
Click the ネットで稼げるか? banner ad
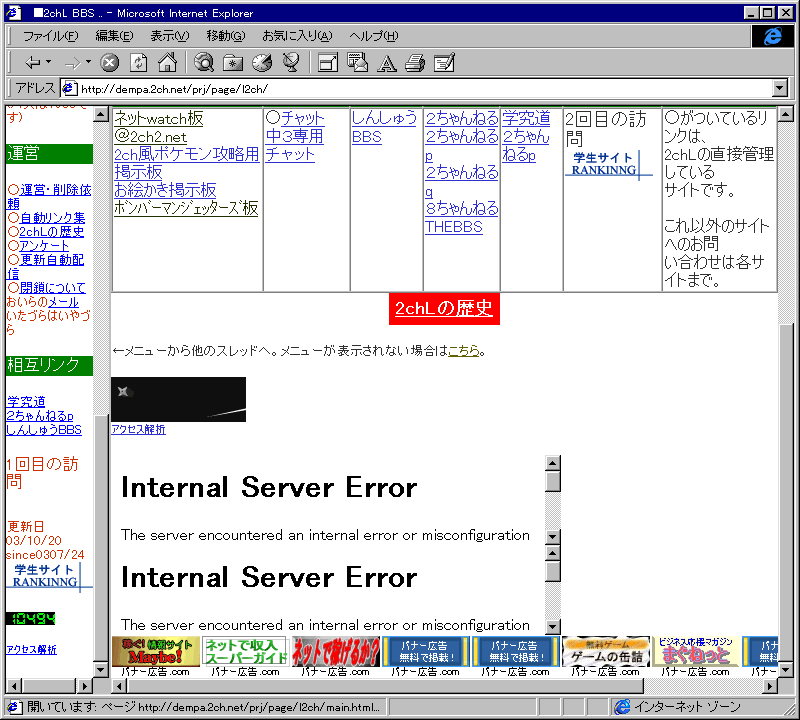336,652
